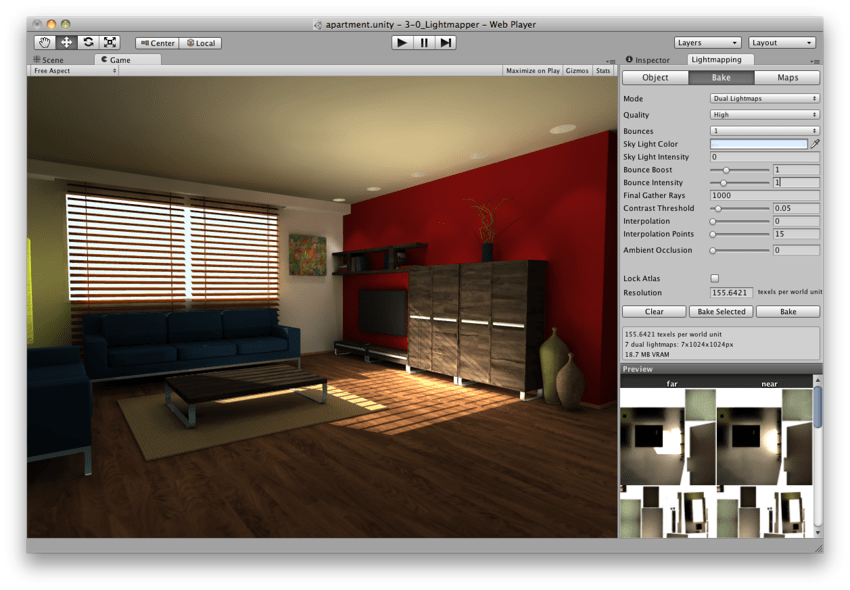
Task: Open the Quality dropdown set to High
Action: (764, 114)
